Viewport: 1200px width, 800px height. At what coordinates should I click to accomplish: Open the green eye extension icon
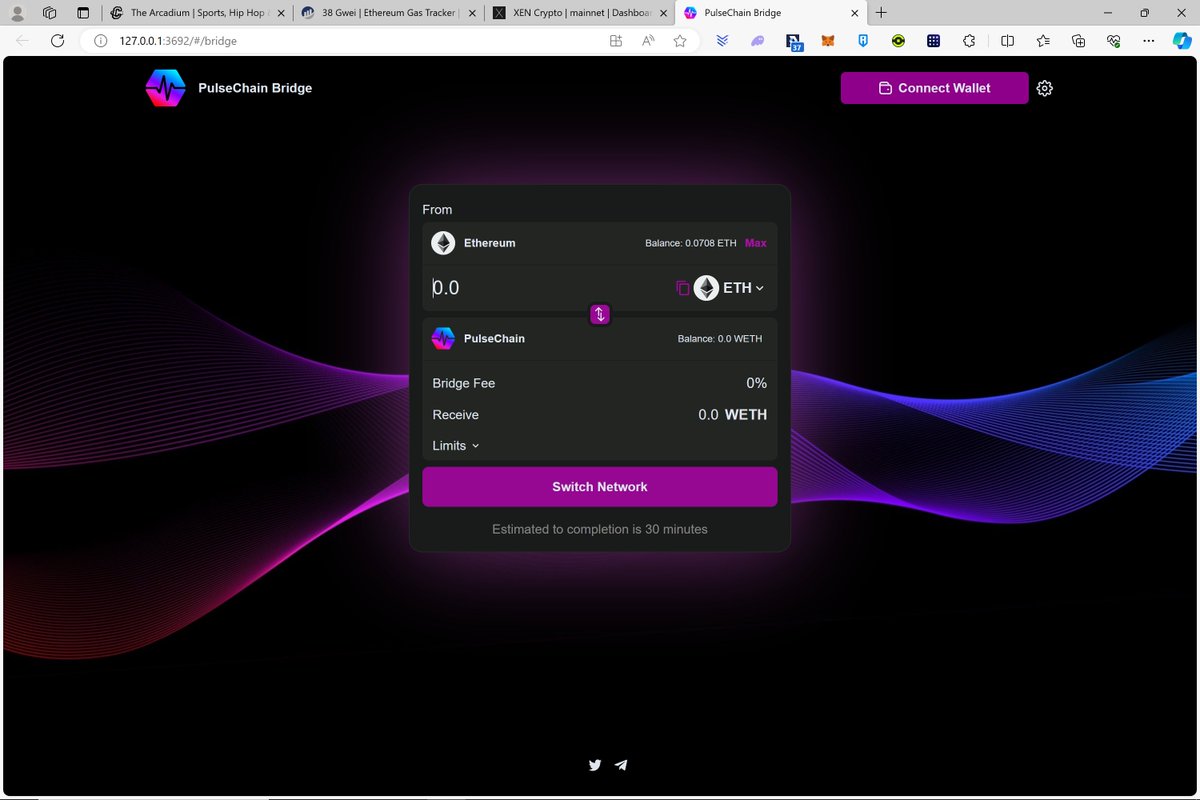click(899, 41)
